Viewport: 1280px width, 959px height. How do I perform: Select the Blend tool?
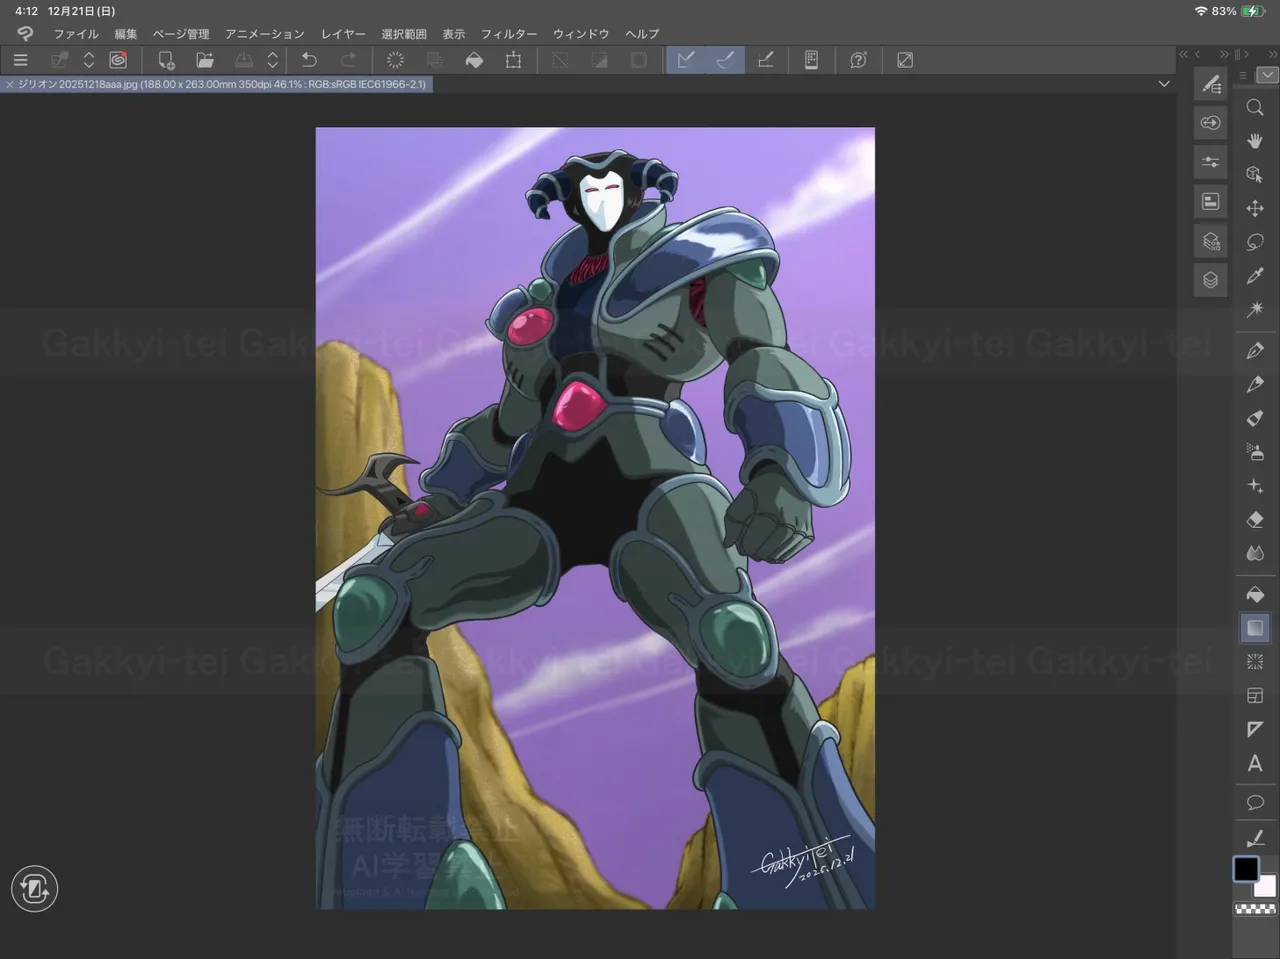[1255, 553]
